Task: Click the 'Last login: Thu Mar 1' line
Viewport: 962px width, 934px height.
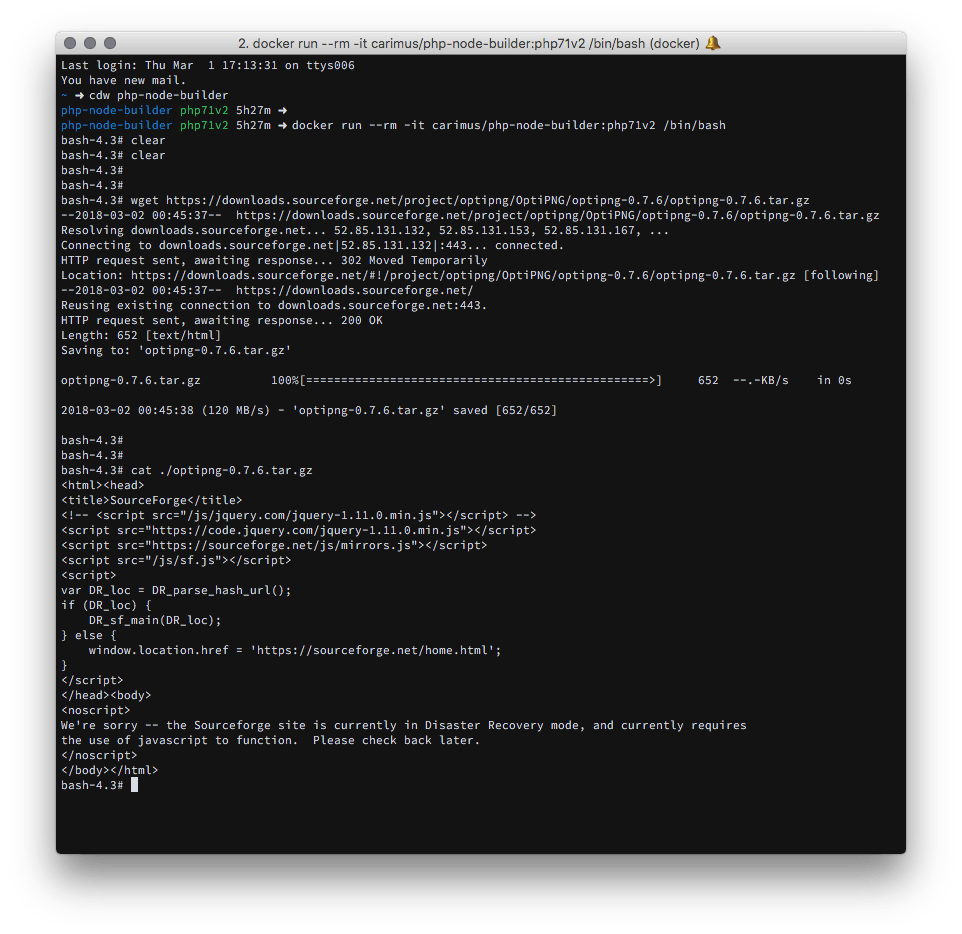Action: 207,65
